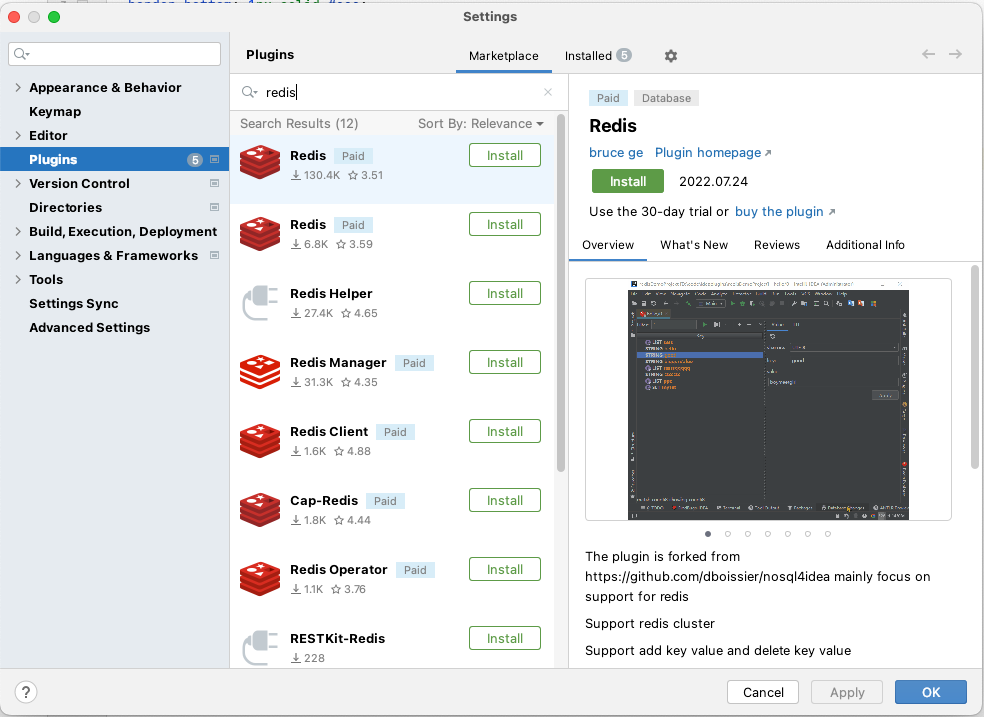Click the Cancel button
This screenshot has height=717, width=984.
coord(762,692)
